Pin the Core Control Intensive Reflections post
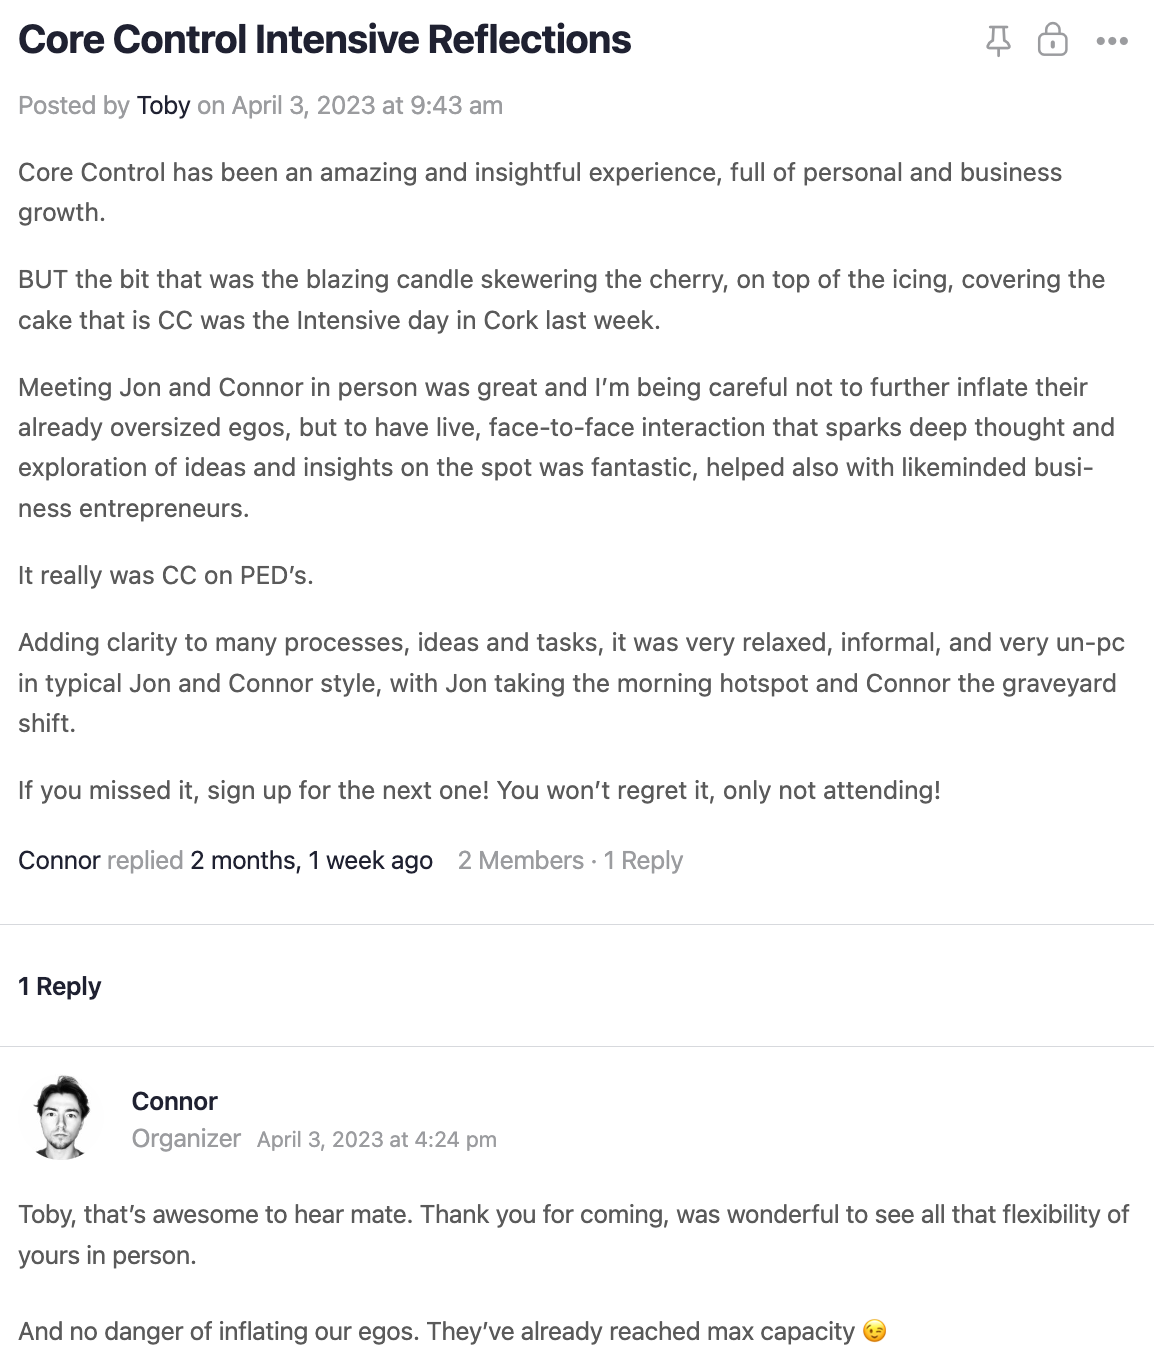This screenshot has height=1361, width=1154. click(x=997, y=40)
